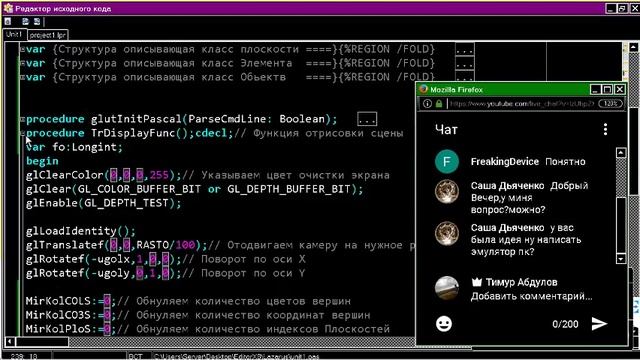This screenshot has height=360, width=640.
Task: Click the leftmost icon in the editor toolbar
Action: pyautogui.click(x=8, y=22)
